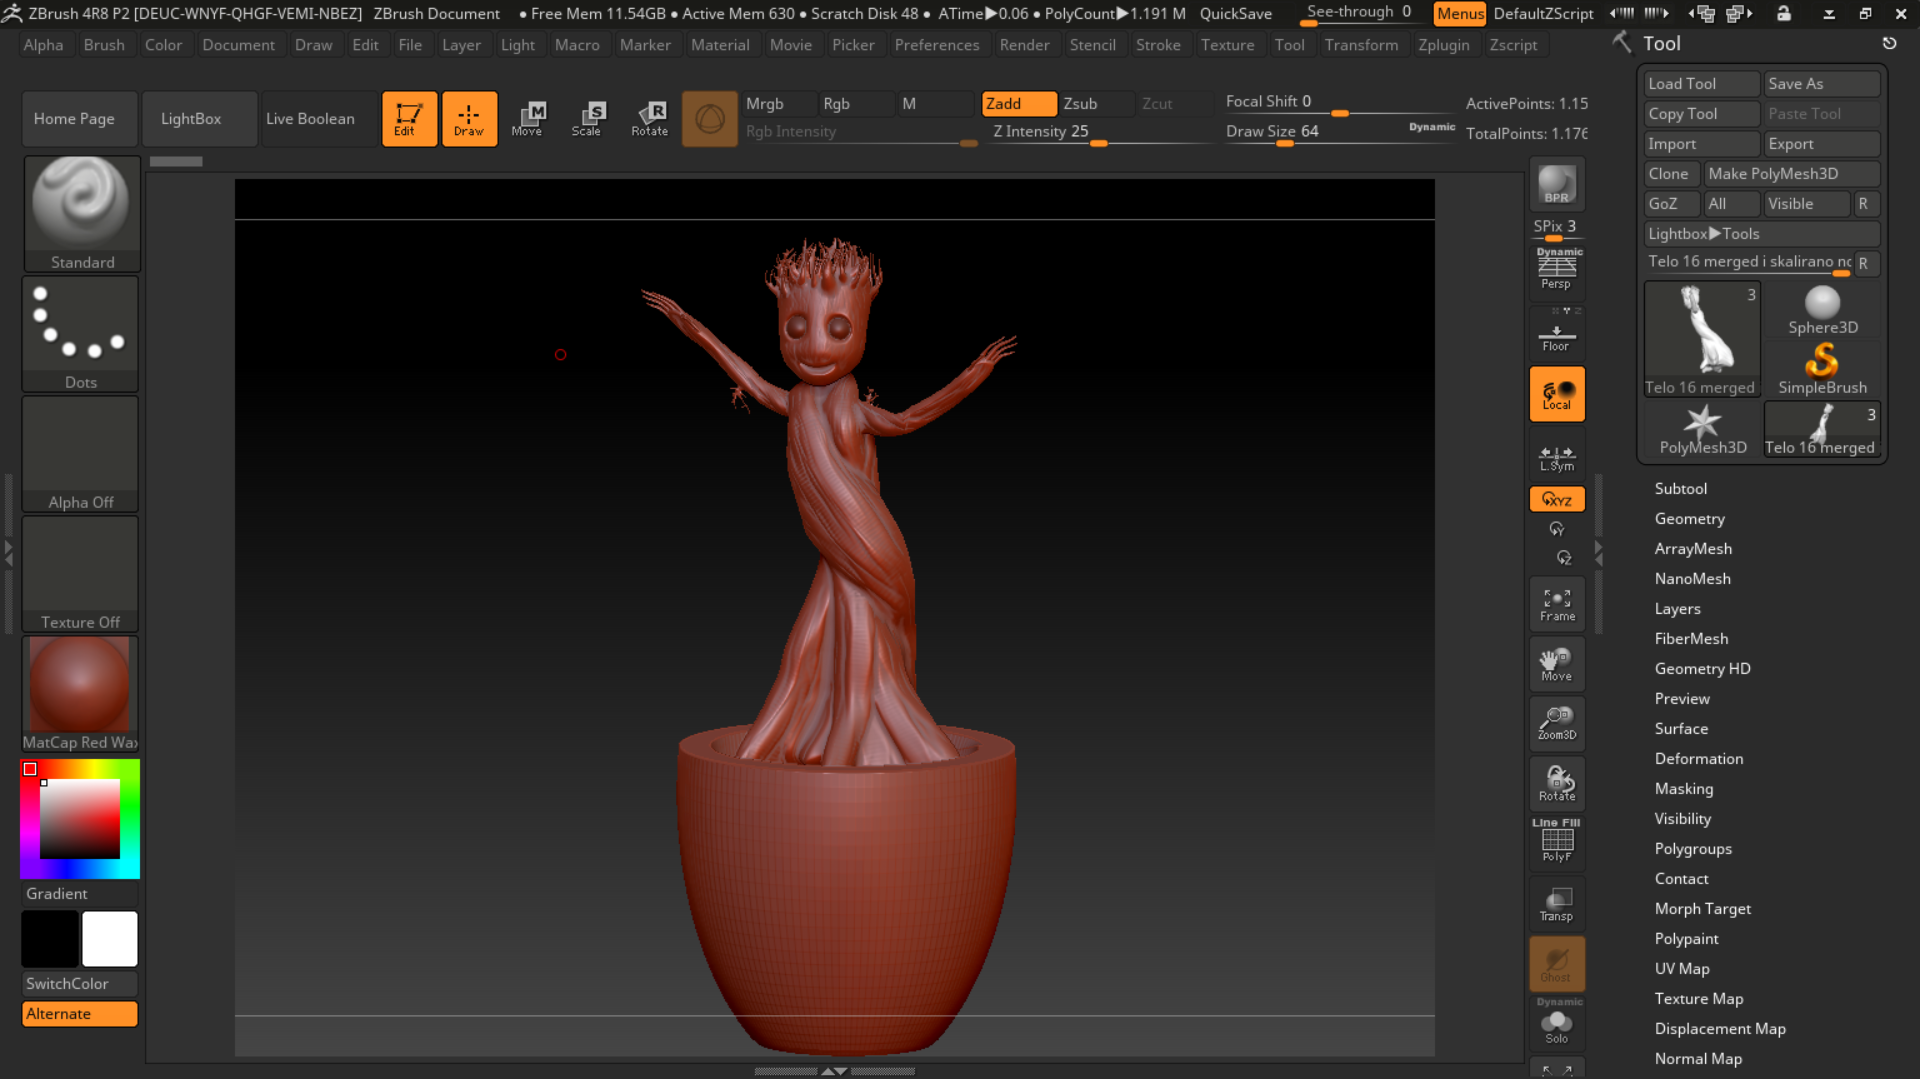Open the Standard brush picker
1920x1079 pixels.
point(81,213)
